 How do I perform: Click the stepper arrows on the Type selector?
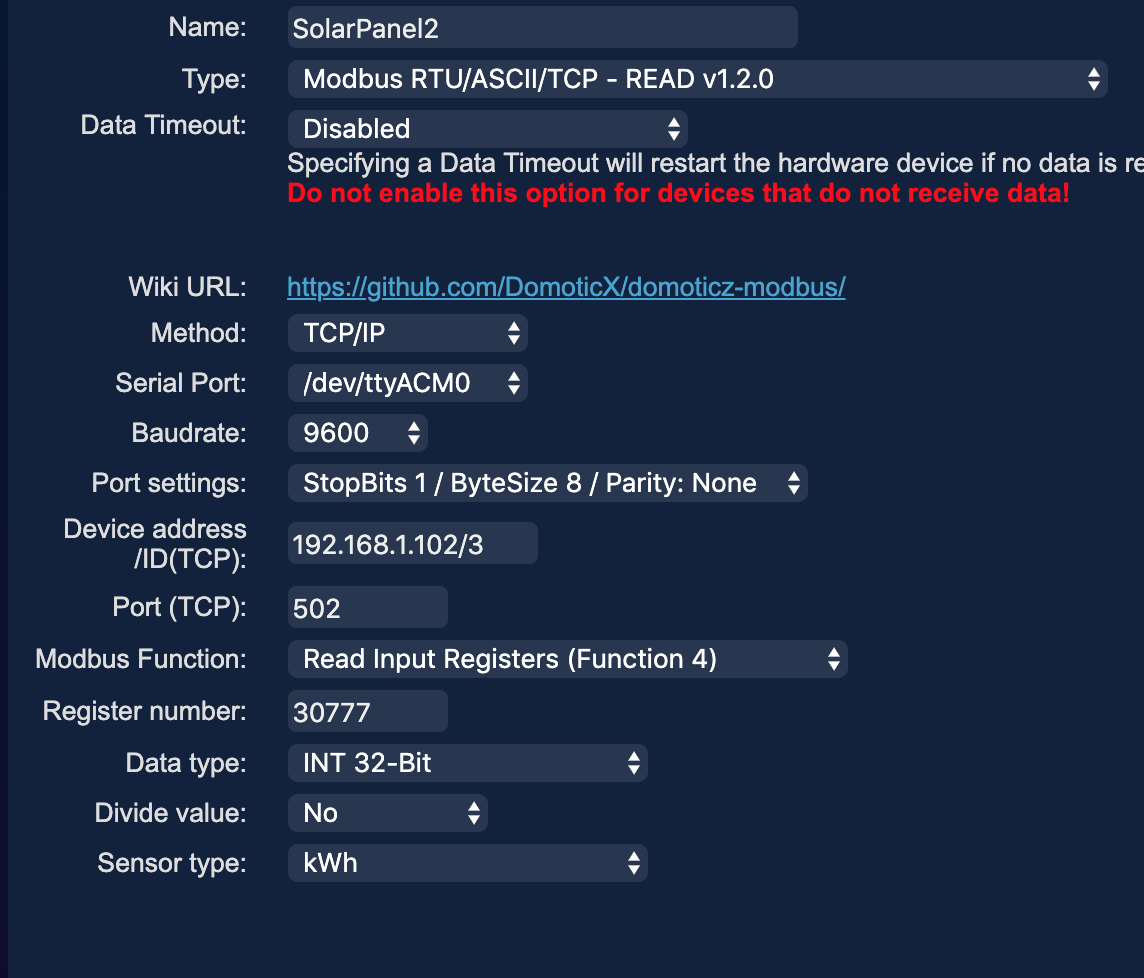click(x=1095, y=78)
